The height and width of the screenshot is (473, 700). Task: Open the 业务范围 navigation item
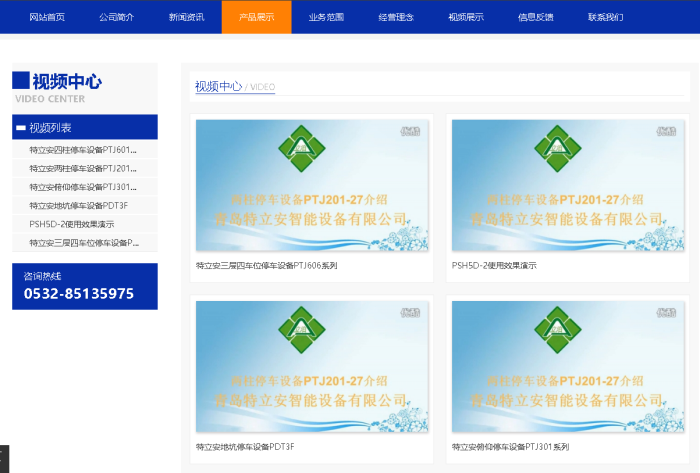coord(327,17)
